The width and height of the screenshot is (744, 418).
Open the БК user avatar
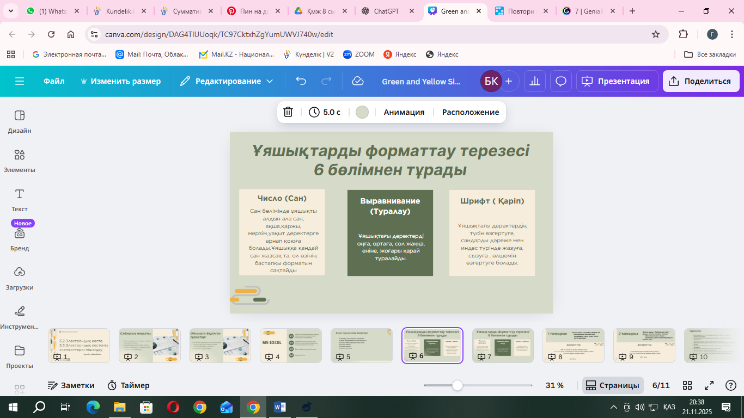(491, 81)
